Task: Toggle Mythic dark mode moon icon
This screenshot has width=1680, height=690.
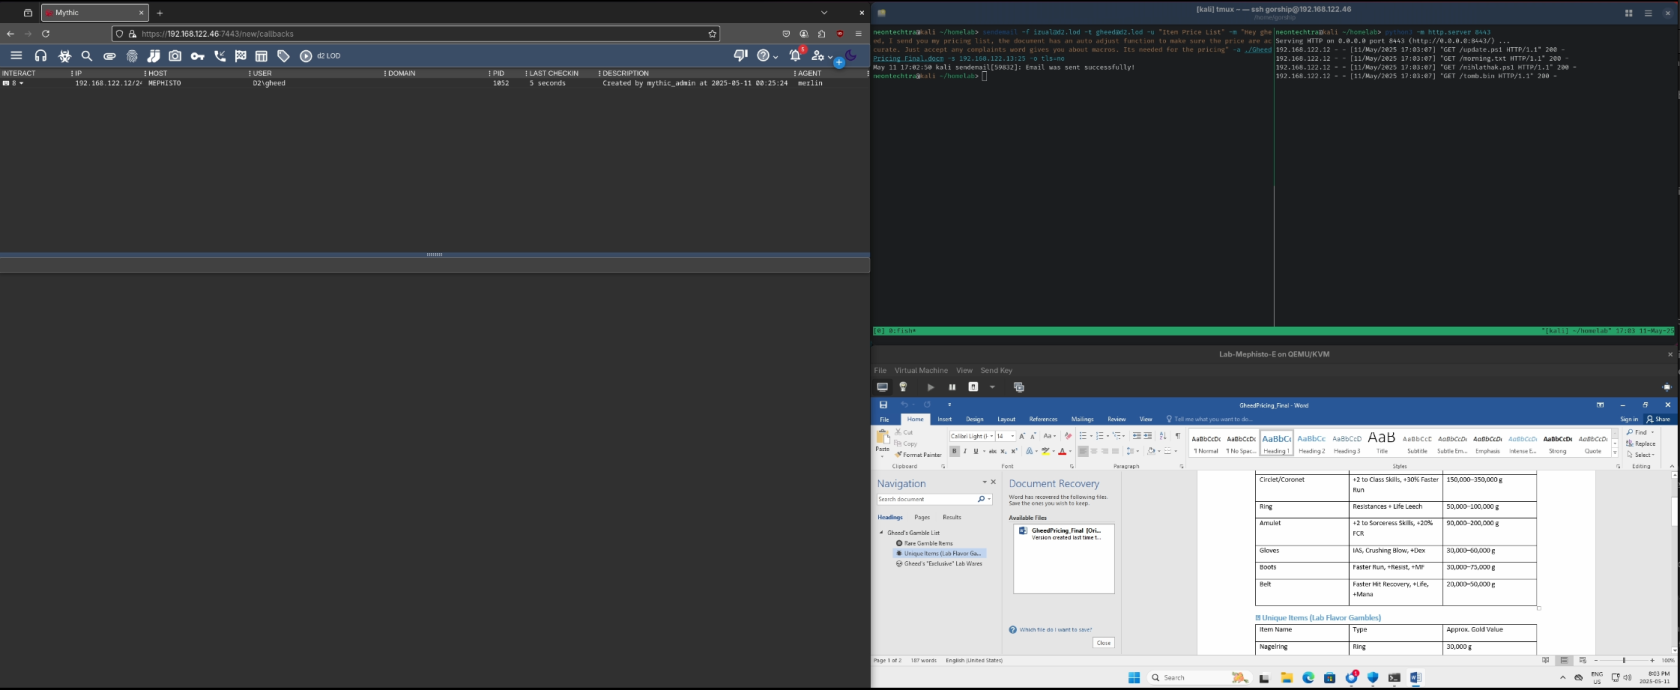Action: pos(850,56)
